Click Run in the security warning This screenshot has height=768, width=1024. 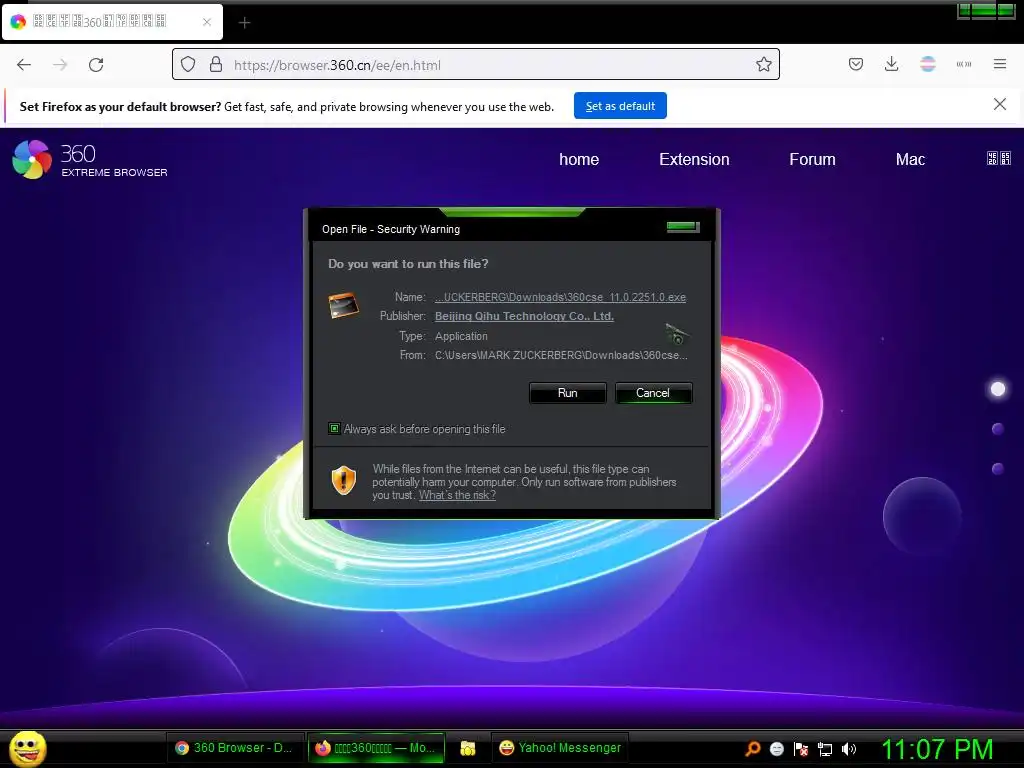(568, 393)
